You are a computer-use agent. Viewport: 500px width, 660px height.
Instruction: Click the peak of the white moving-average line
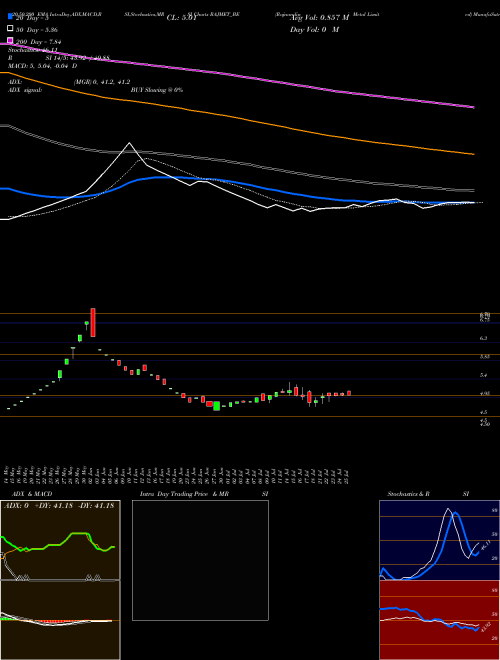129,144
